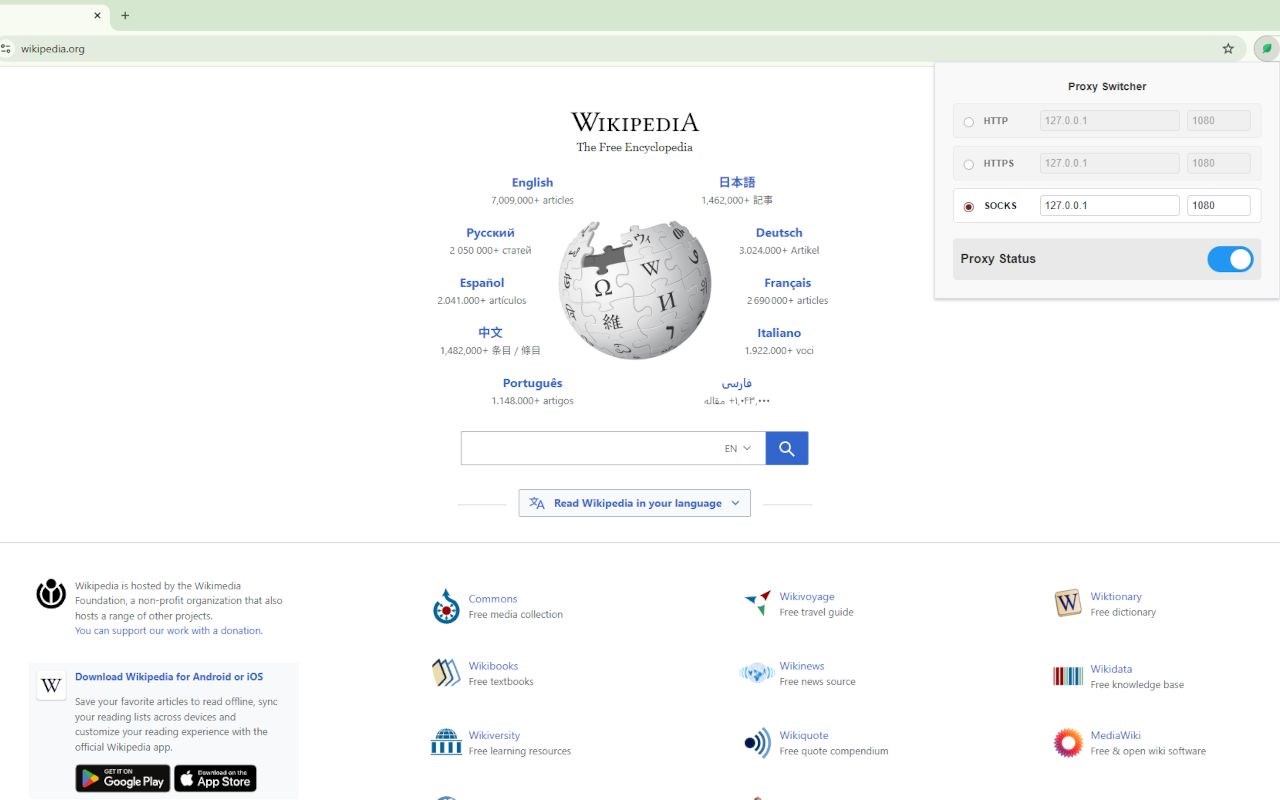Image resolution: width=1280 pixels, height=800 pixels.
Task: Open the Commons text link
Action: [493, 599]
